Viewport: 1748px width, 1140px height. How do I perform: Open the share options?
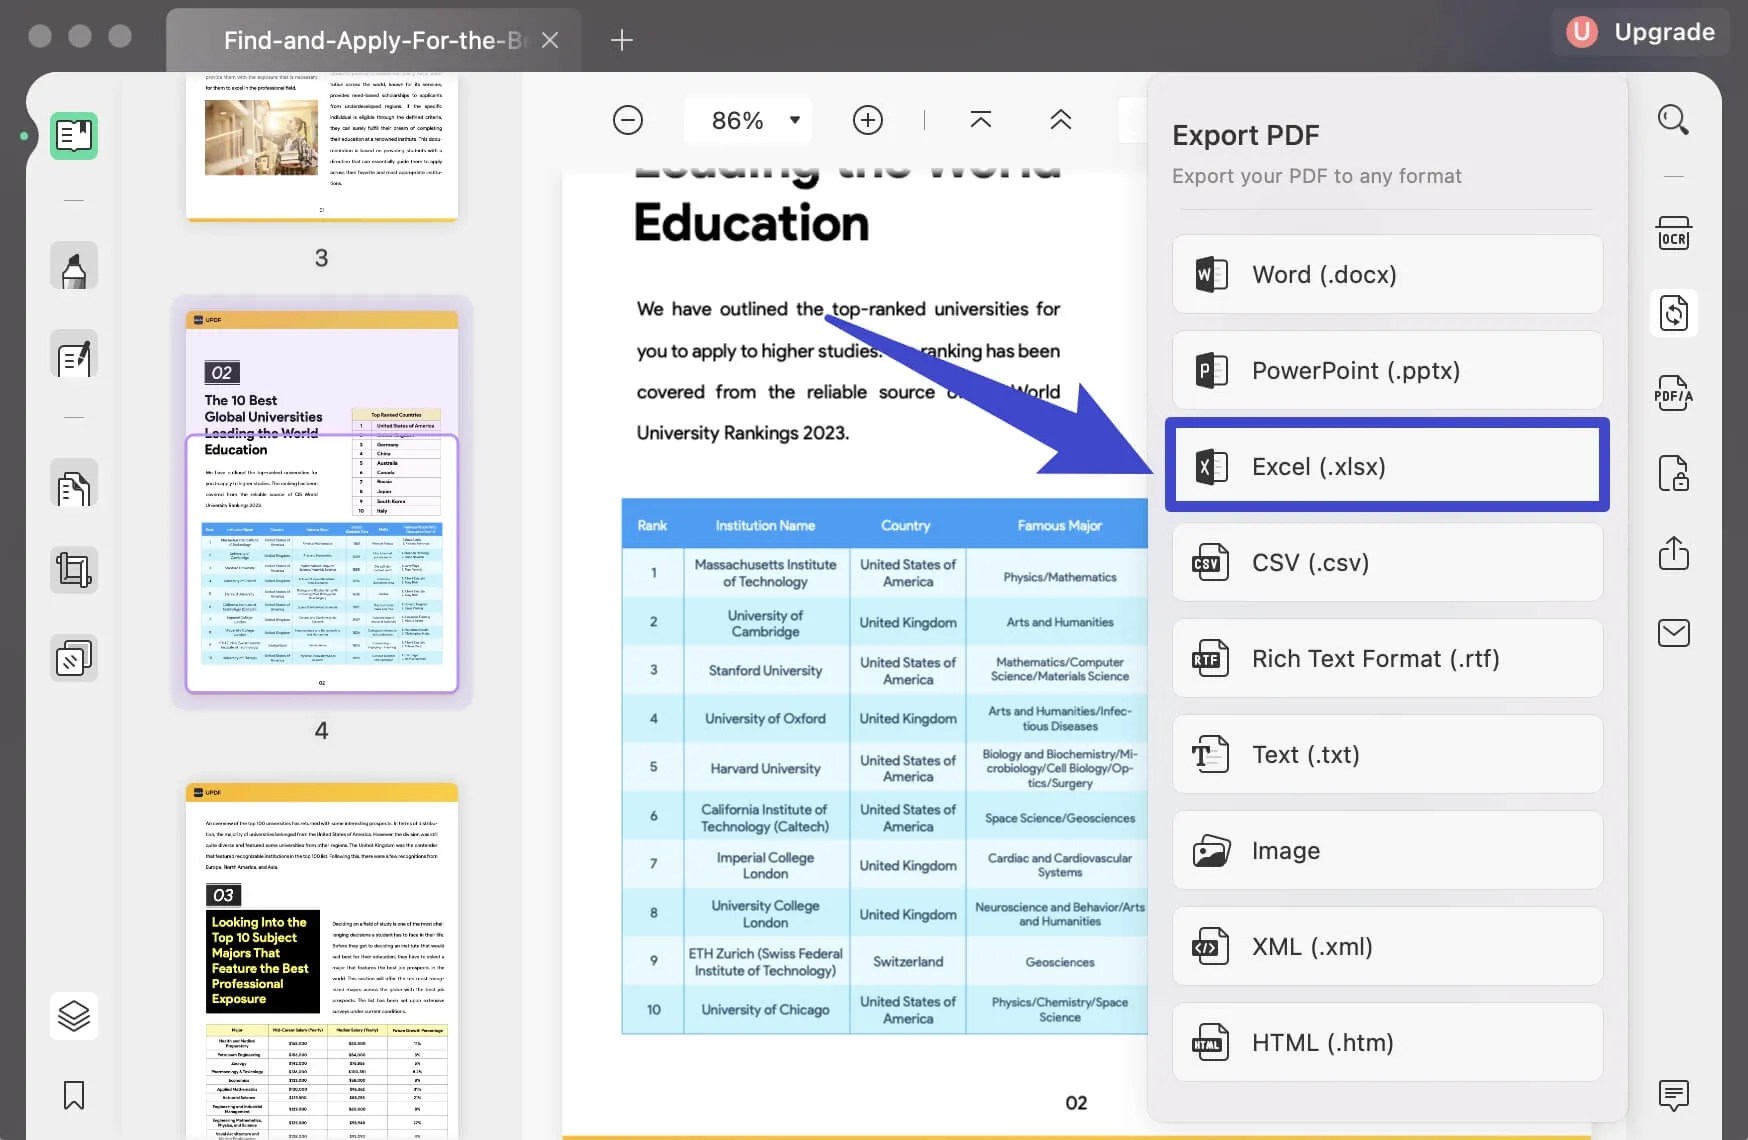click(1674, 553)
